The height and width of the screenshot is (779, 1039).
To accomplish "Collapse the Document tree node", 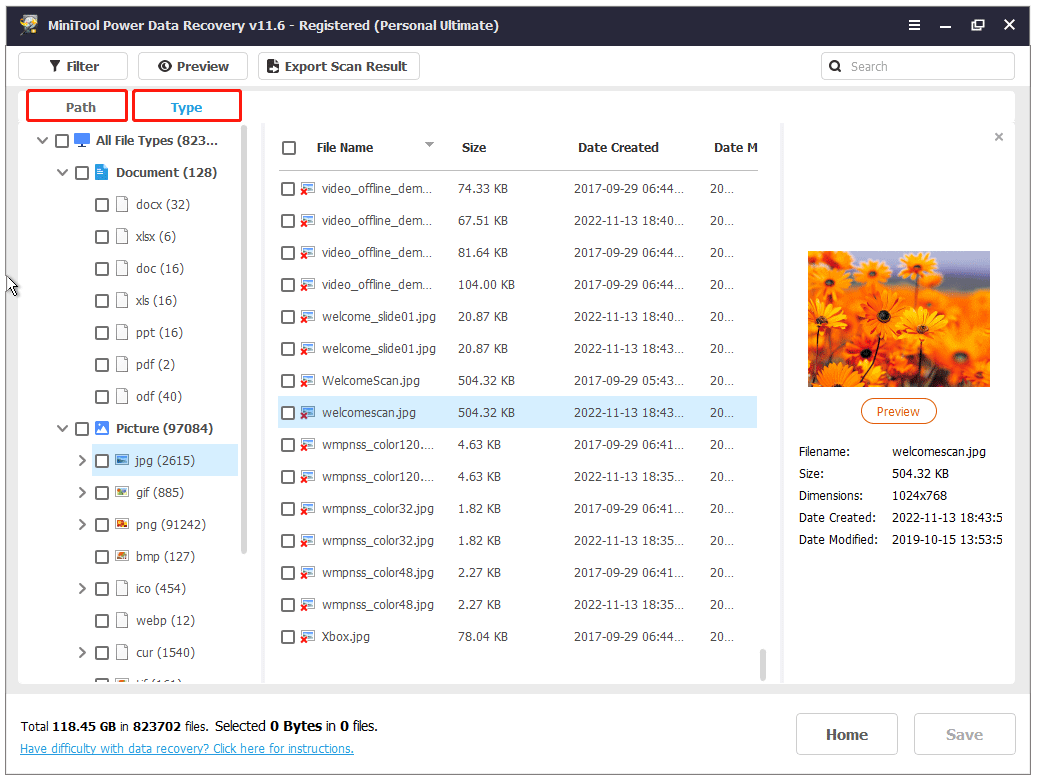I will tap(62, 172).
